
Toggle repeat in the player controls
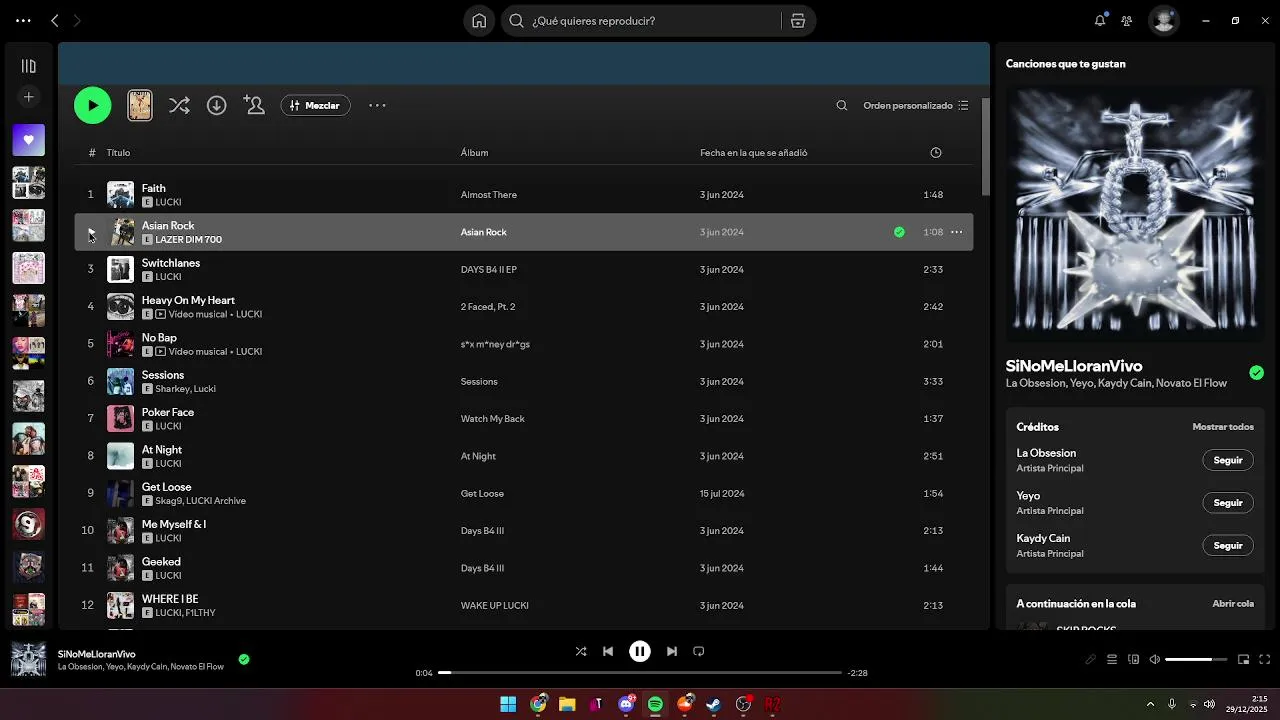click(699, 651)
